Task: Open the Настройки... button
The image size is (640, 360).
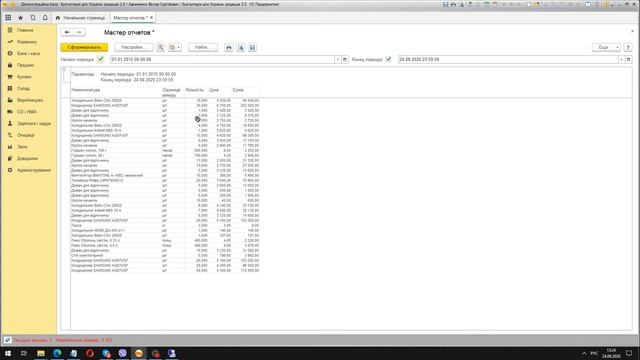Action: pyautogui.click(x=134, y=47)
